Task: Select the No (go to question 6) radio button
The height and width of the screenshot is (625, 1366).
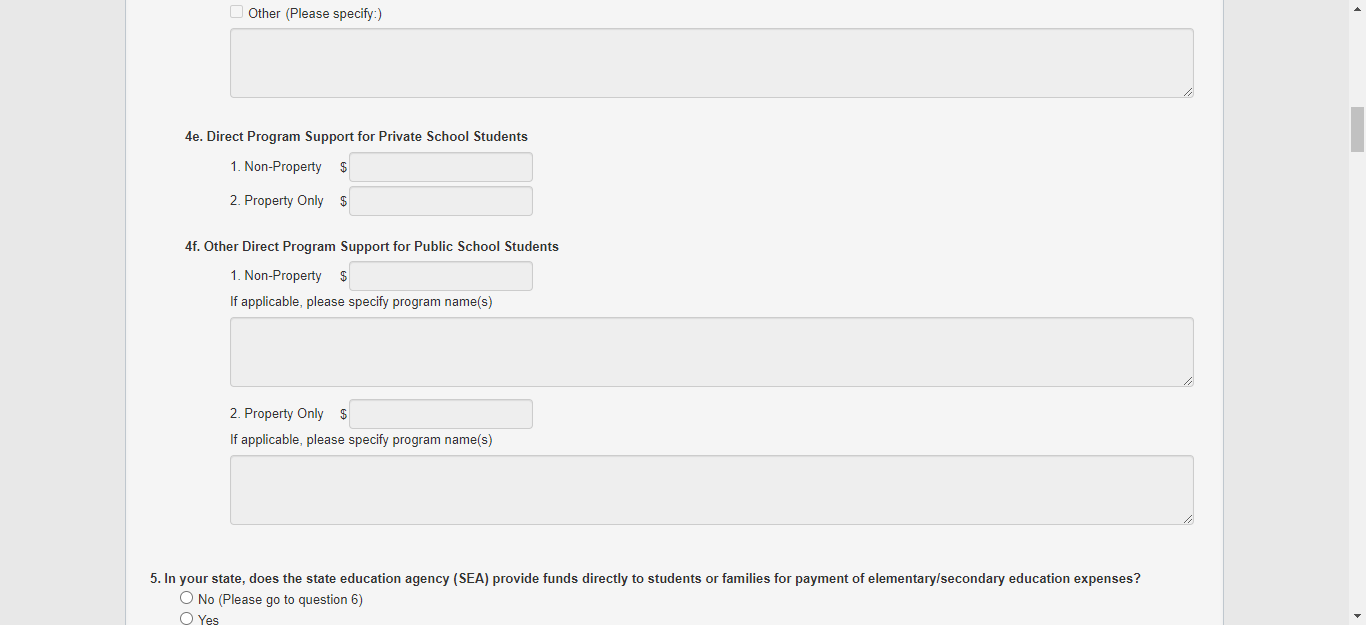Action: 186,598
